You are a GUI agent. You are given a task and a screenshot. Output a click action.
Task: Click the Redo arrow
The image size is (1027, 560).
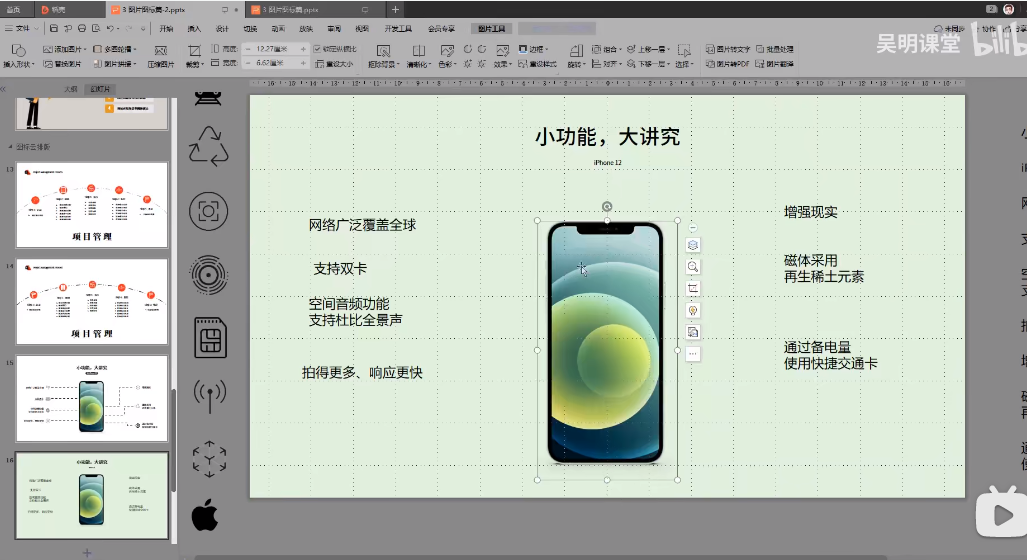point(128,28)
